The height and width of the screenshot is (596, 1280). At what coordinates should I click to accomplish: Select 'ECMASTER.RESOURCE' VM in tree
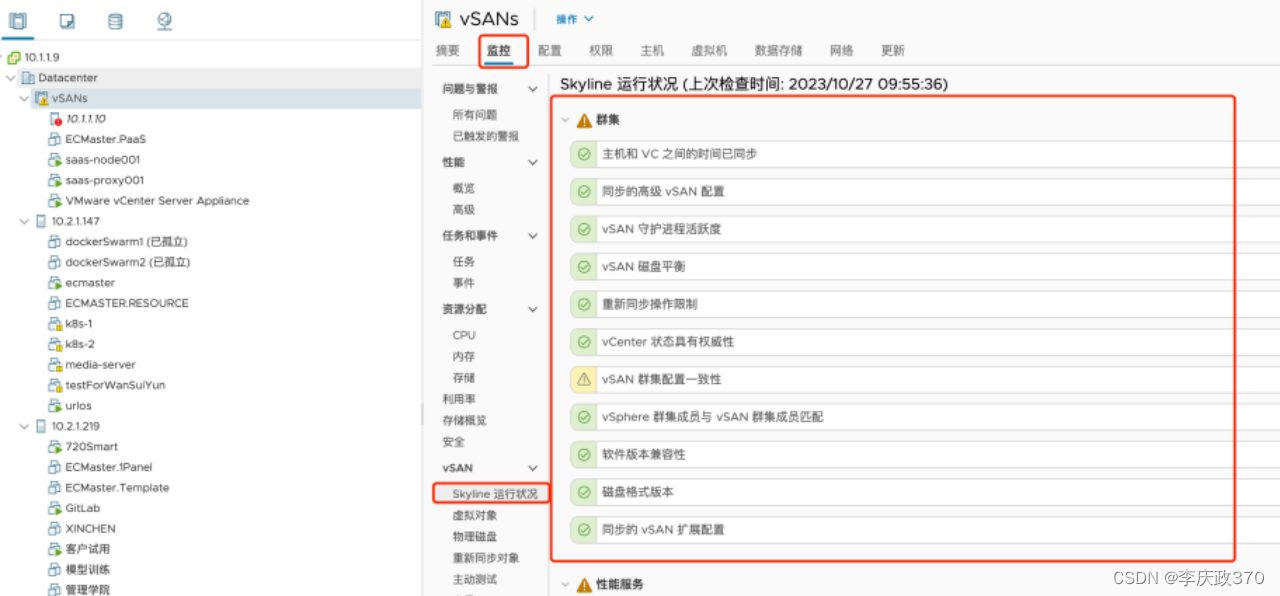click(x=127, y=303)
